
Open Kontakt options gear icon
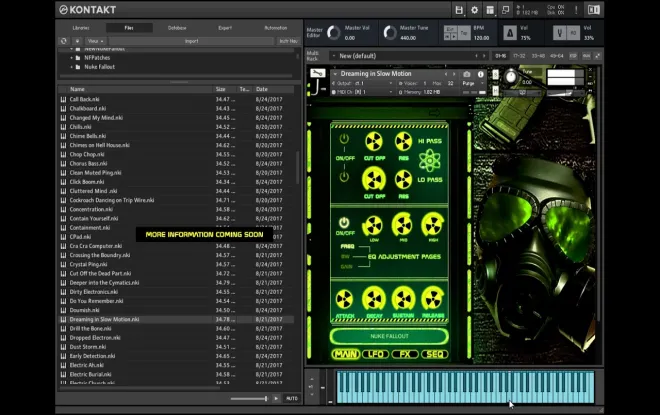(x=474, y=10)
